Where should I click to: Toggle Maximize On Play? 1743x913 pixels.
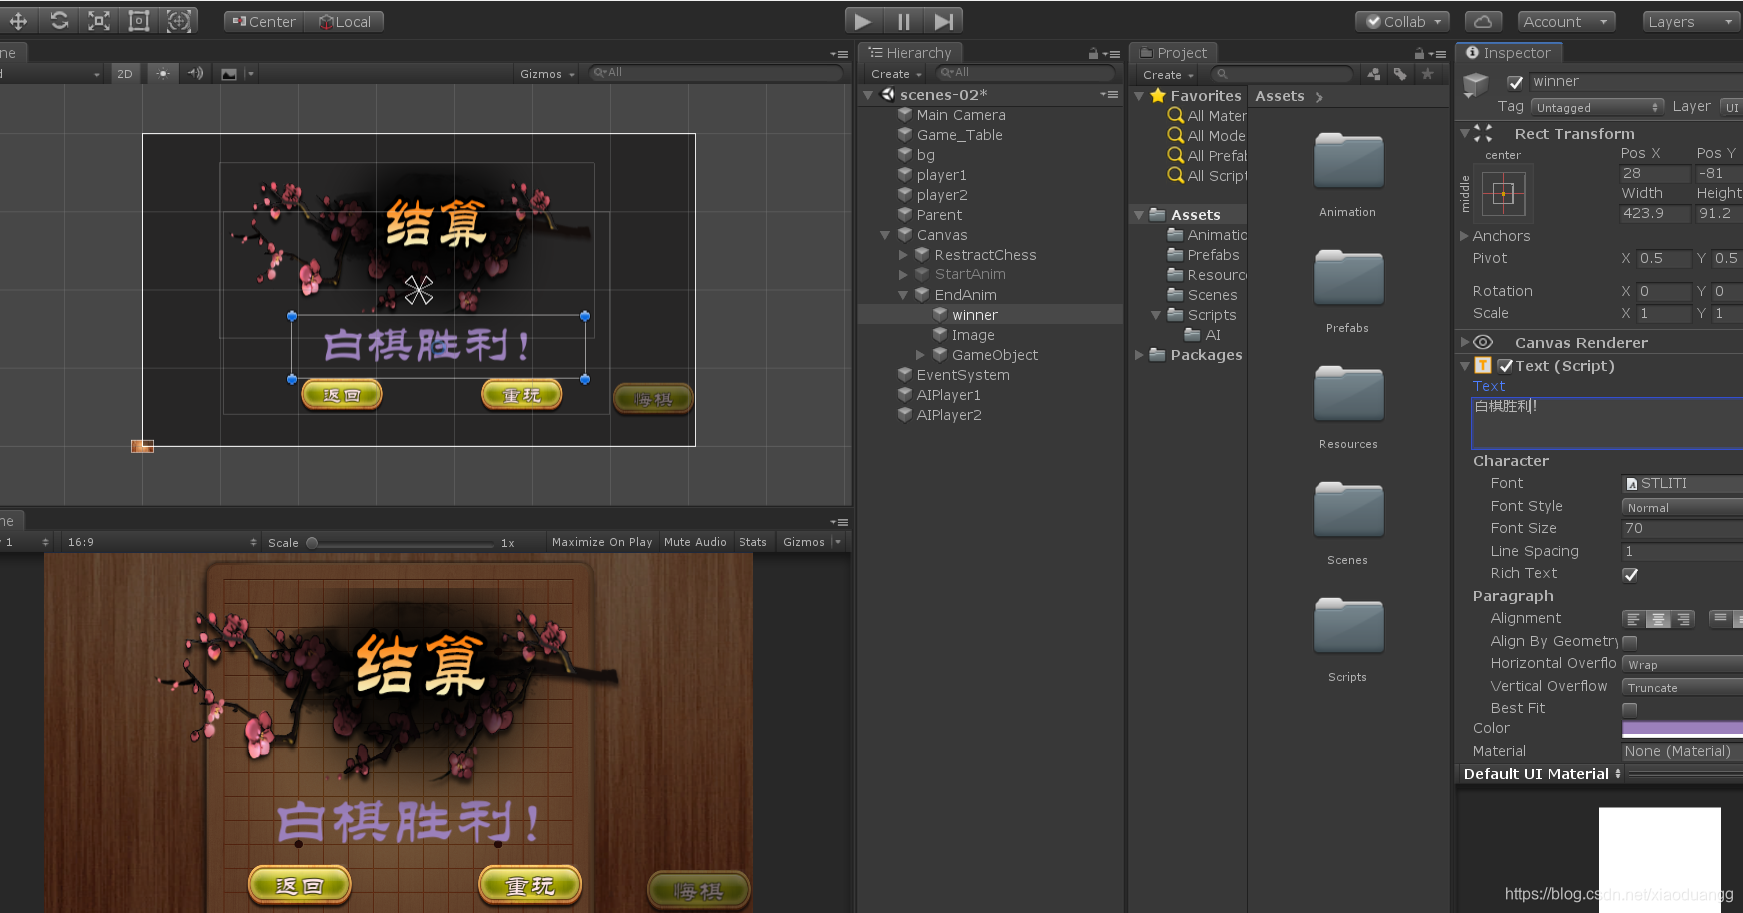(602, 542)
